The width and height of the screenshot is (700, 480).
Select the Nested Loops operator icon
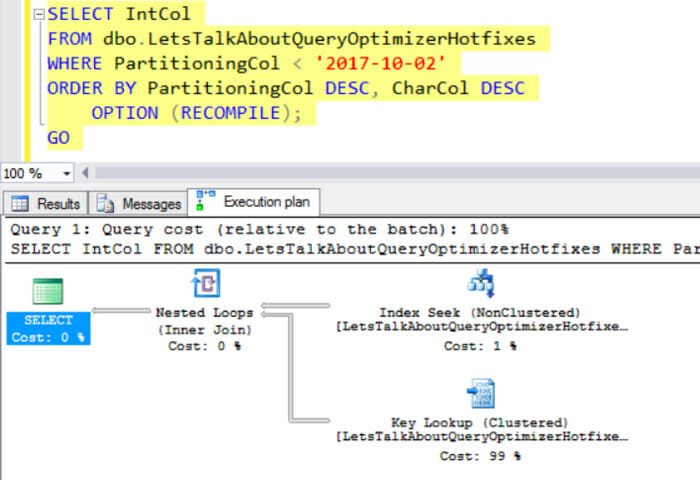(206, 284)
